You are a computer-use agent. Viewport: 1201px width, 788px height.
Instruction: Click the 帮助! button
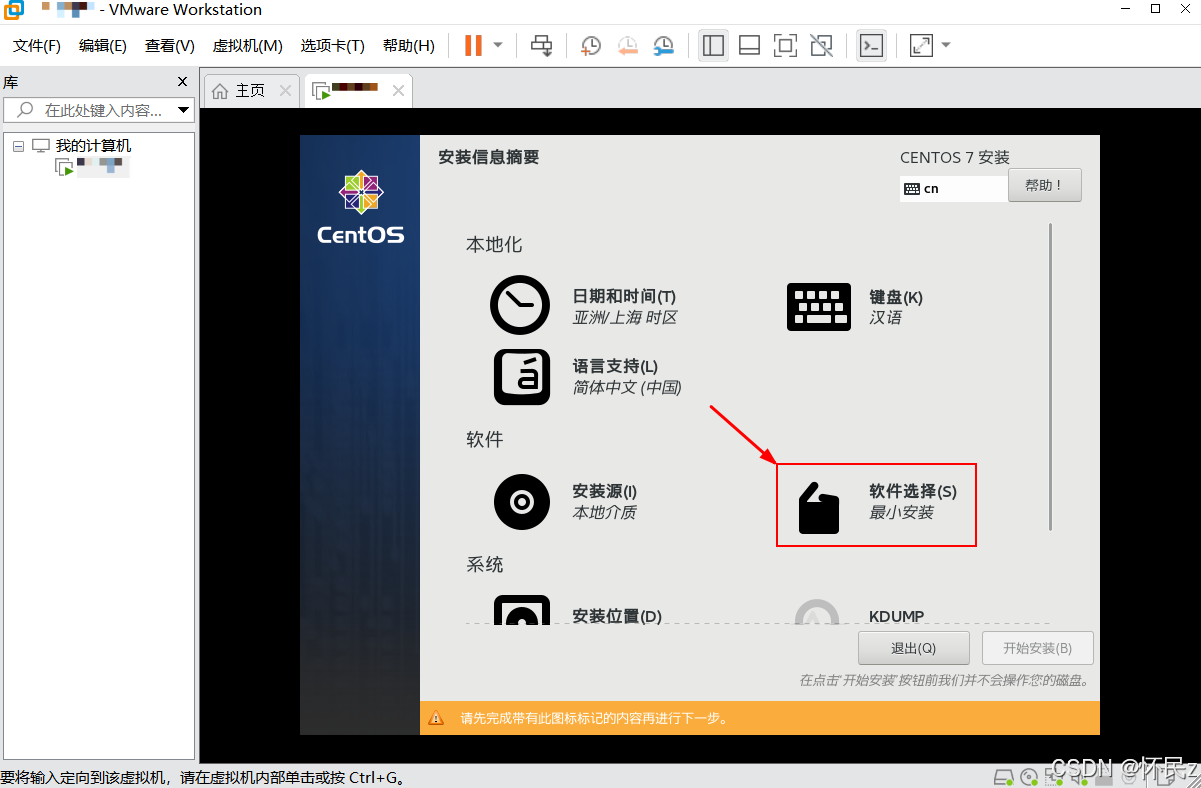(x=1045, y=185)
